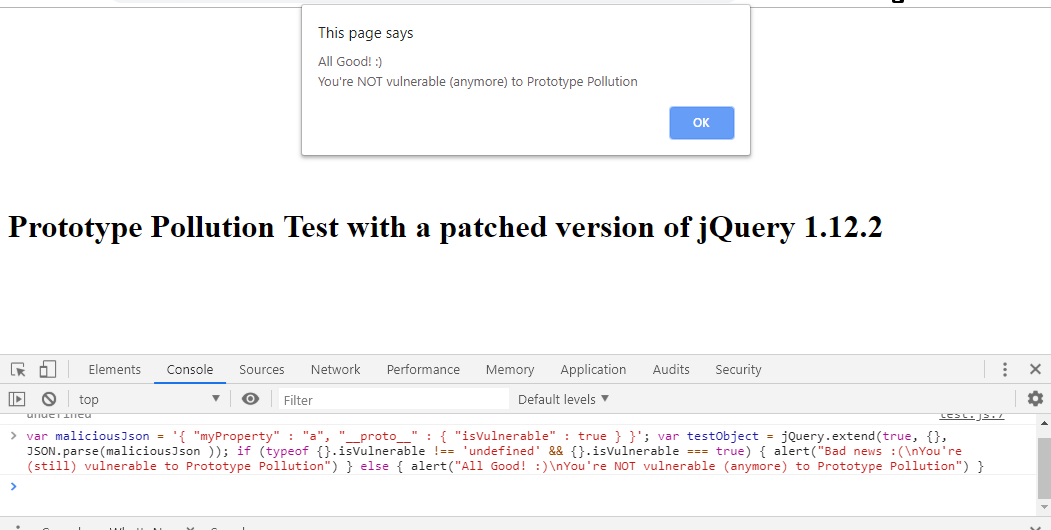Clear the console output
The image size is (1051, 530).
click(x=49, y=399)
